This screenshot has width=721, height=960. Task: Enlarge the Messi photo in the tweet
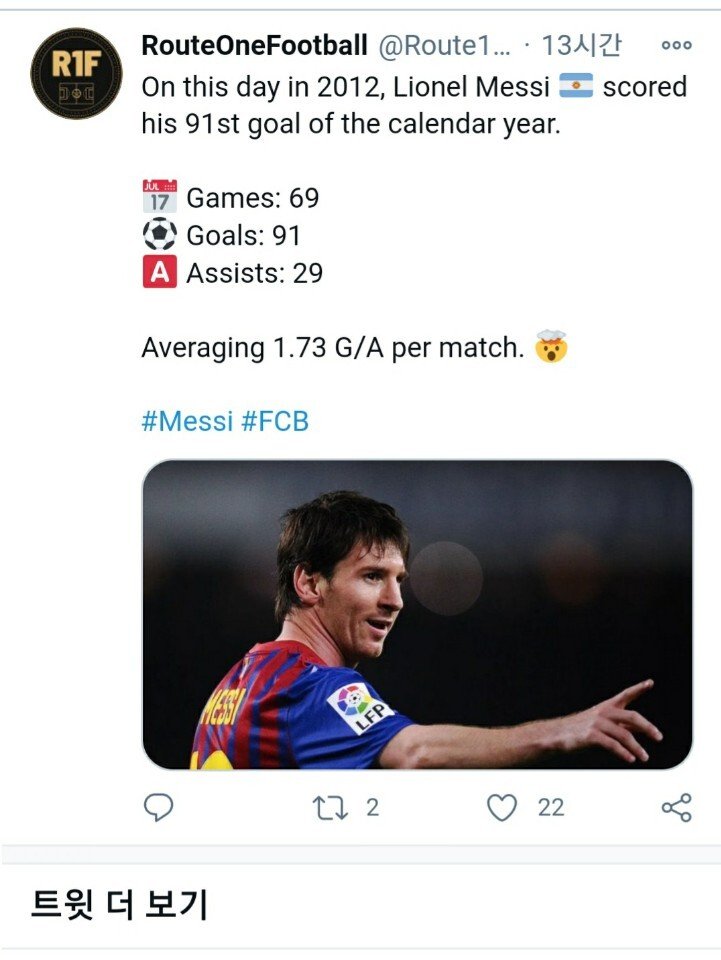point(417,614)
